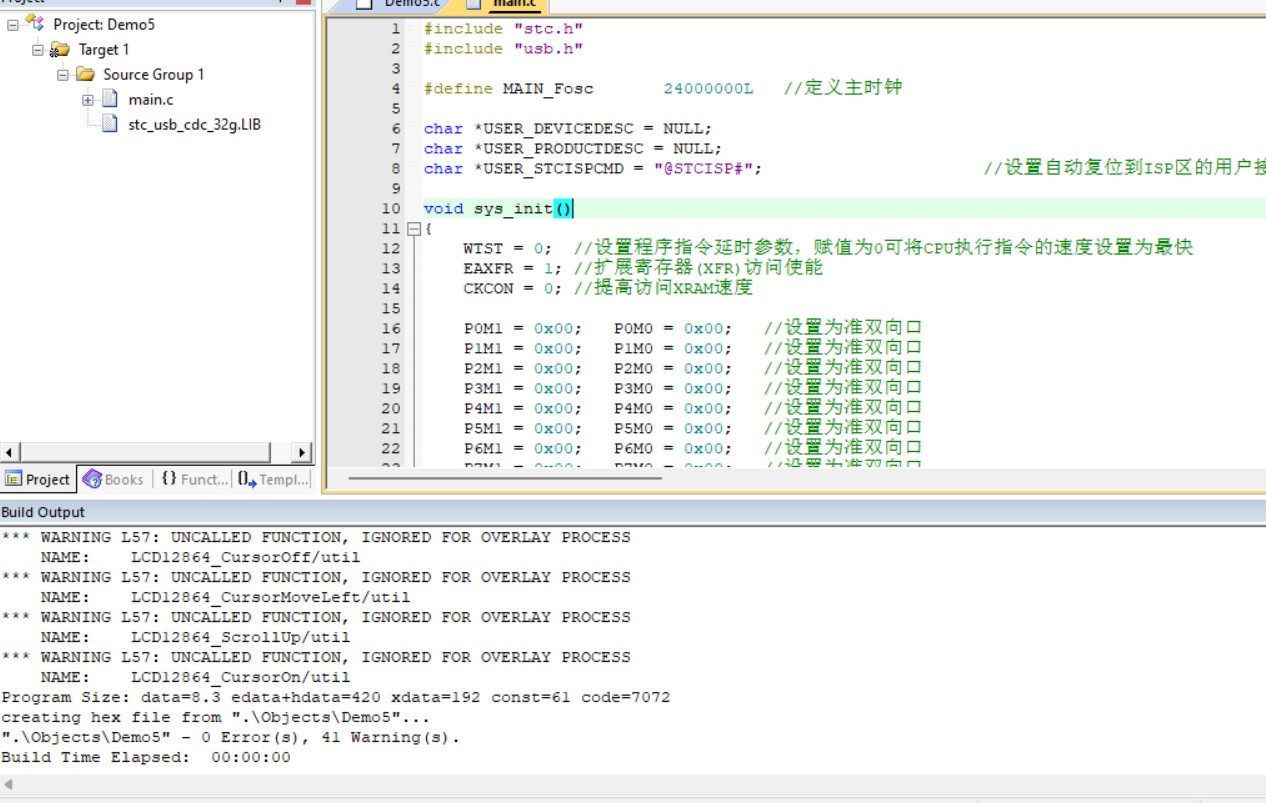Click the WTST = 0; statement
The width and height of the screenshot is (1266, 803).
point(508,249)
